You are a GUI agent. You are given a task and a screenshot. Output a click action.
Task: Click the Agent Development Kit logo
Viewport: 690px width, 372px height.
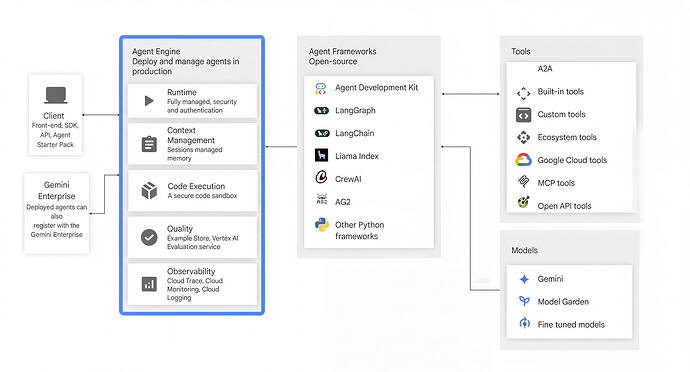coord(321,88)
